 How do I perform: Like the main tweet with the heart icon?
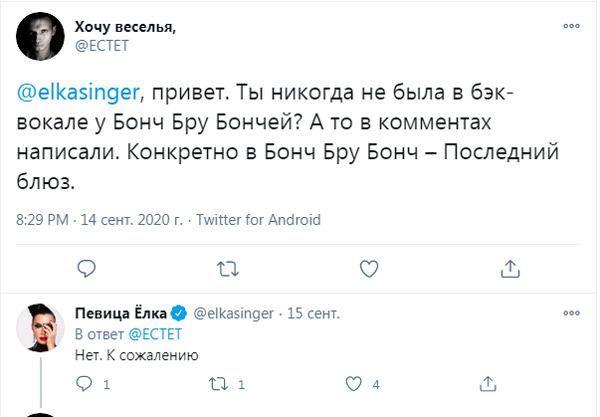[370, 267]
